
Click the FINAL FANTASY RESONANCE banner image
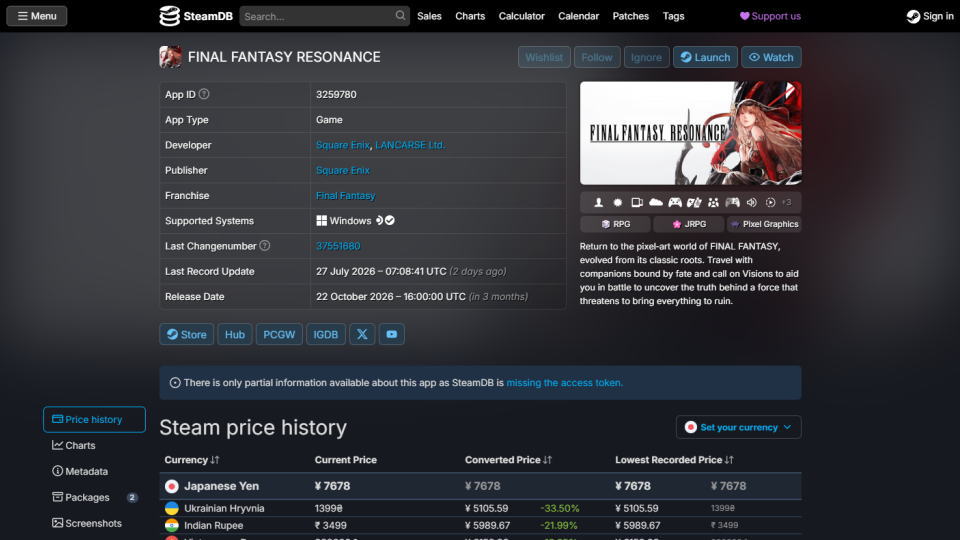[691, 133]
